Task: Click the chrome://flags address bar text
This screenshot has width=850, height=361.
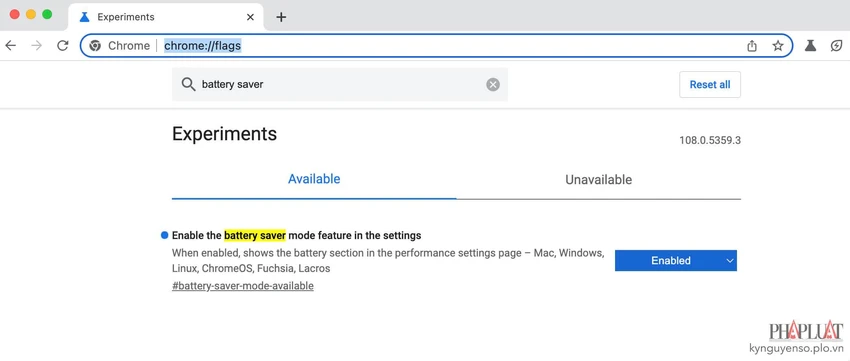Action: click(203, 46)
